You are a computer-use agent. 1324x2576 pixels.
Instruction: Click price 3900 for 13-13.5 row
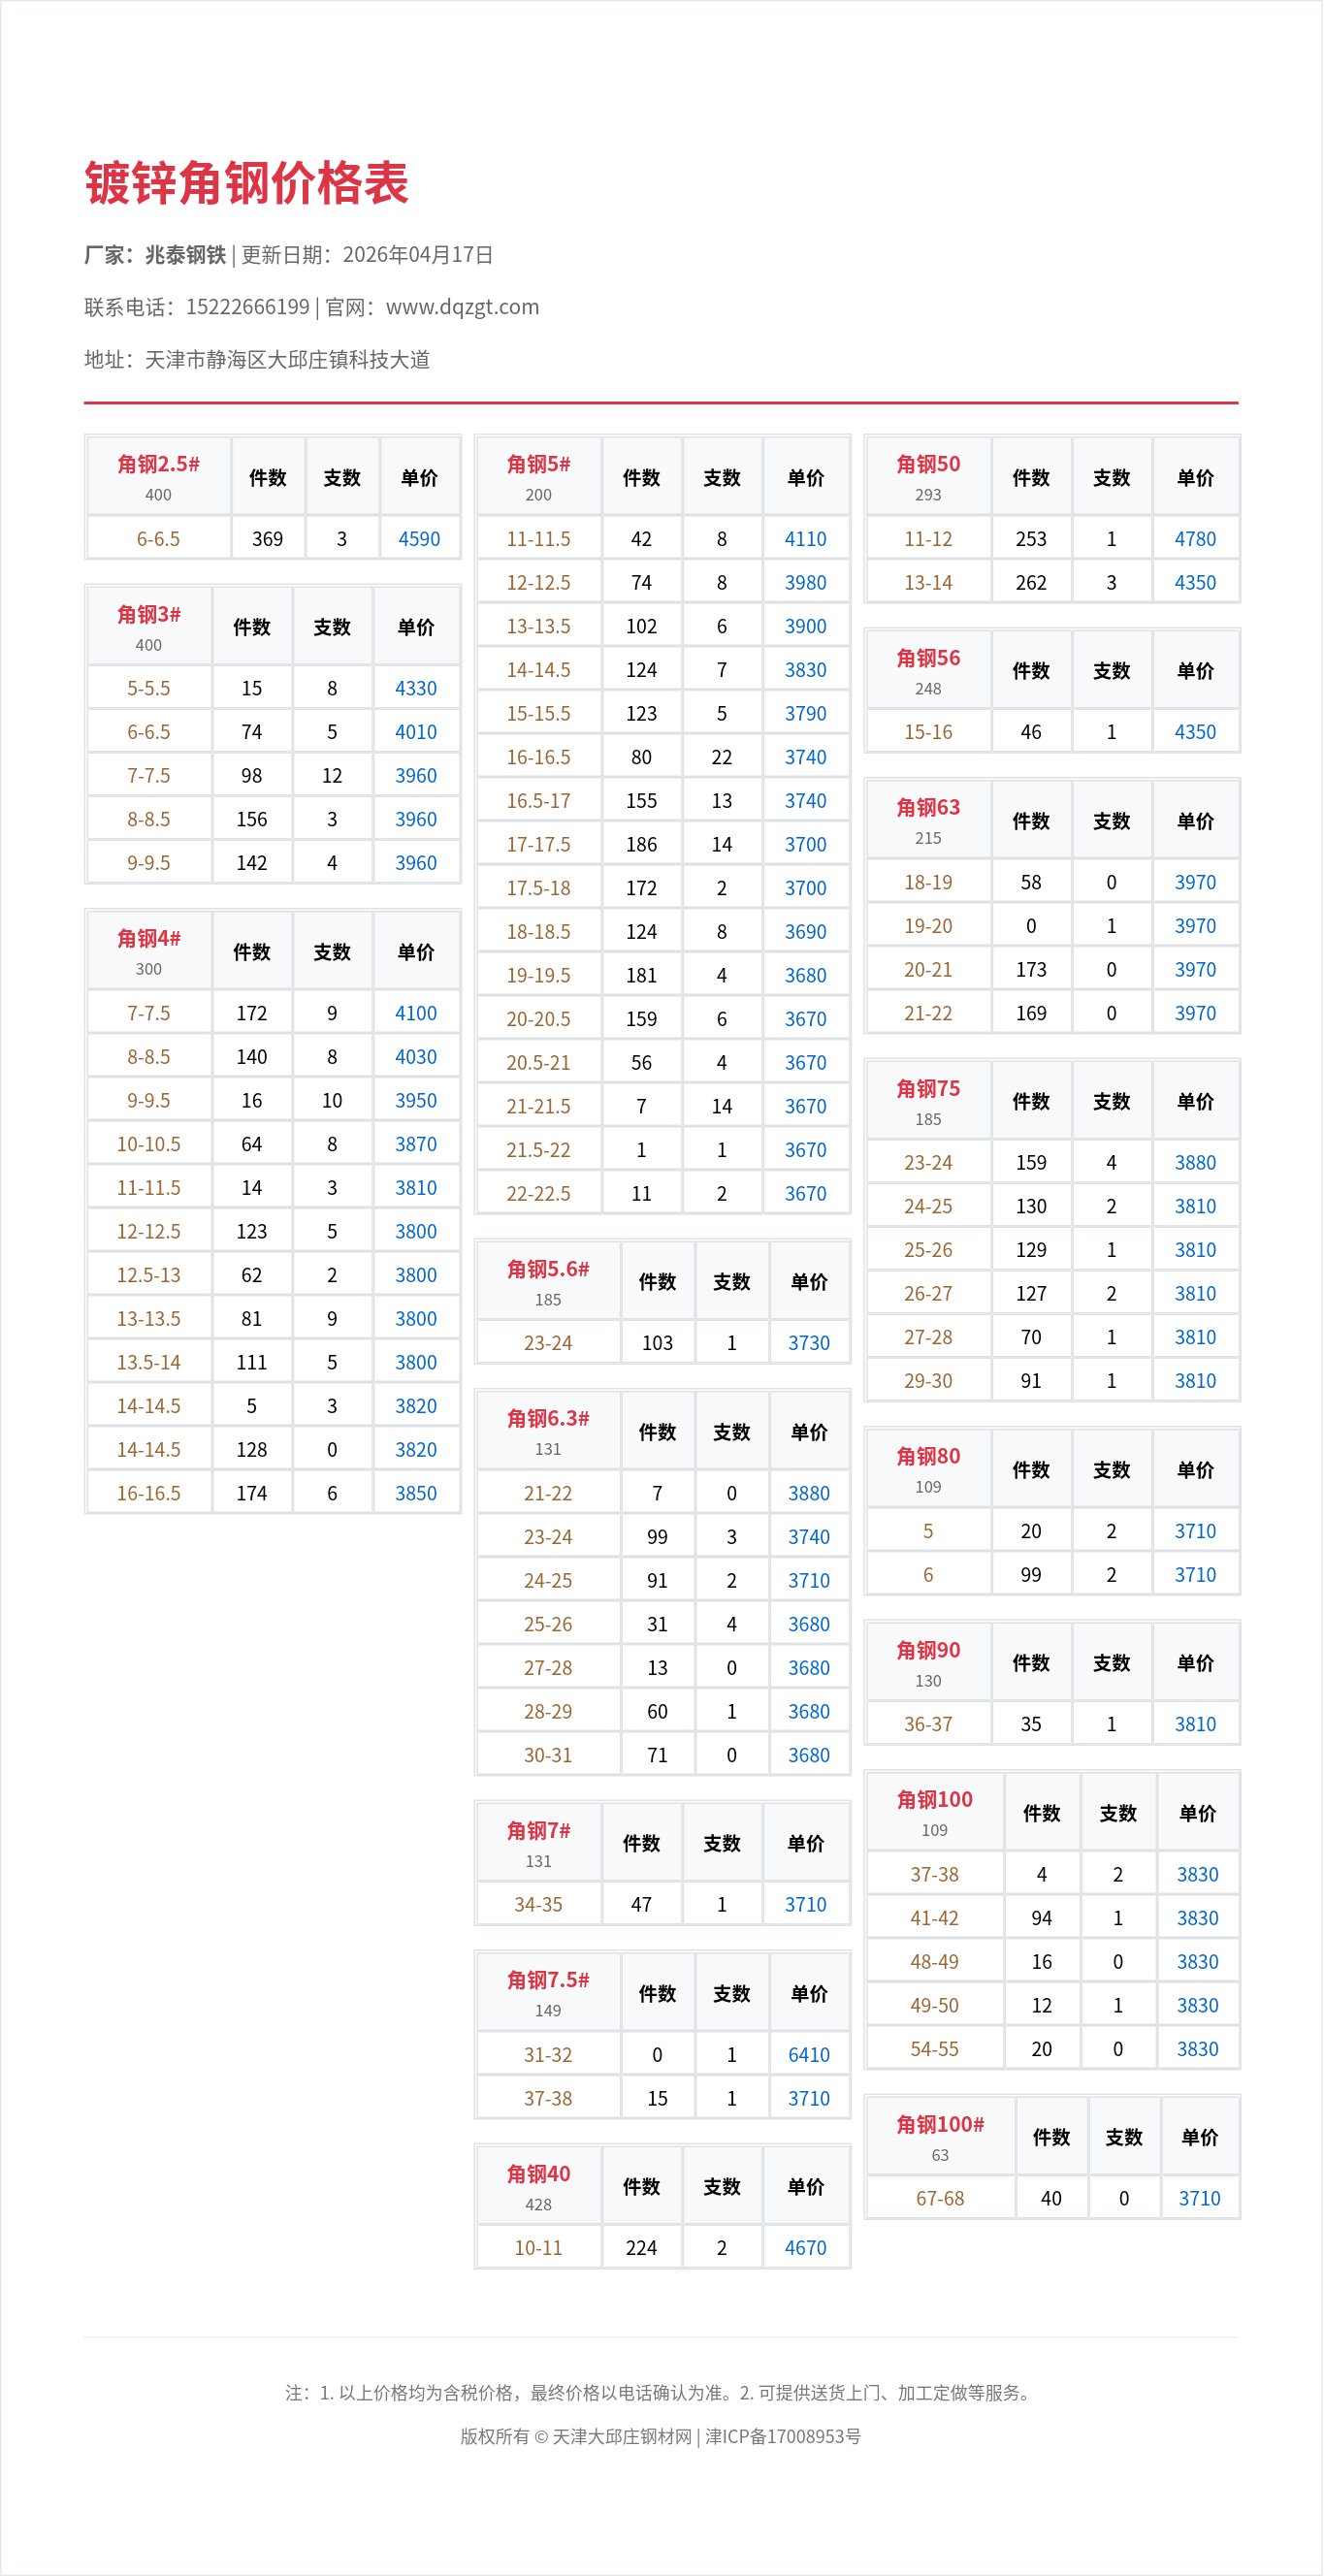[x=805, y=626]
